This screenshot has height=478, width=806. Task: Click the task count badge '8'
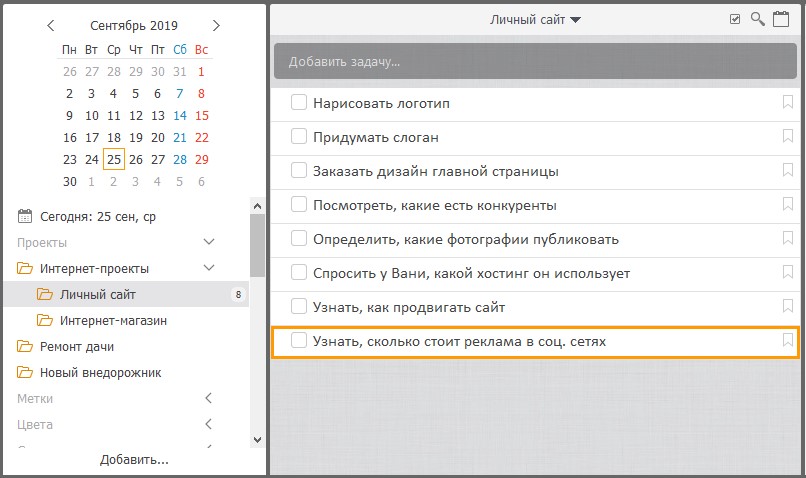pos(238,294)
